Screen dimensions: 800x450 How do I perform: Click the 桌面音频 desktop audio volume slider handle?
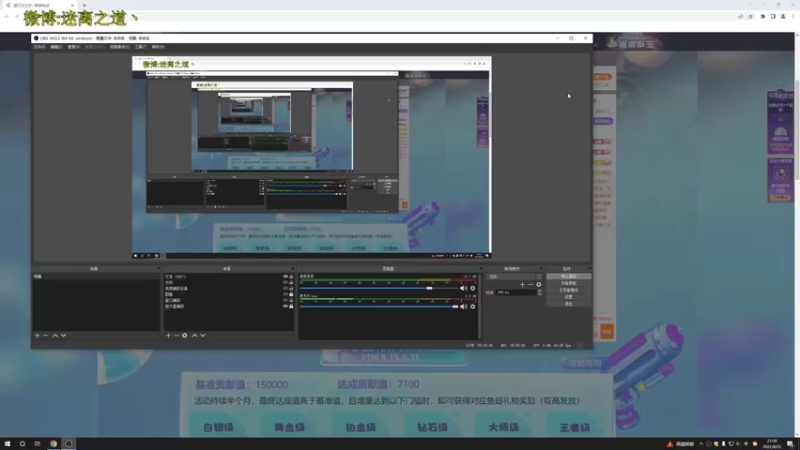(430, 288)
